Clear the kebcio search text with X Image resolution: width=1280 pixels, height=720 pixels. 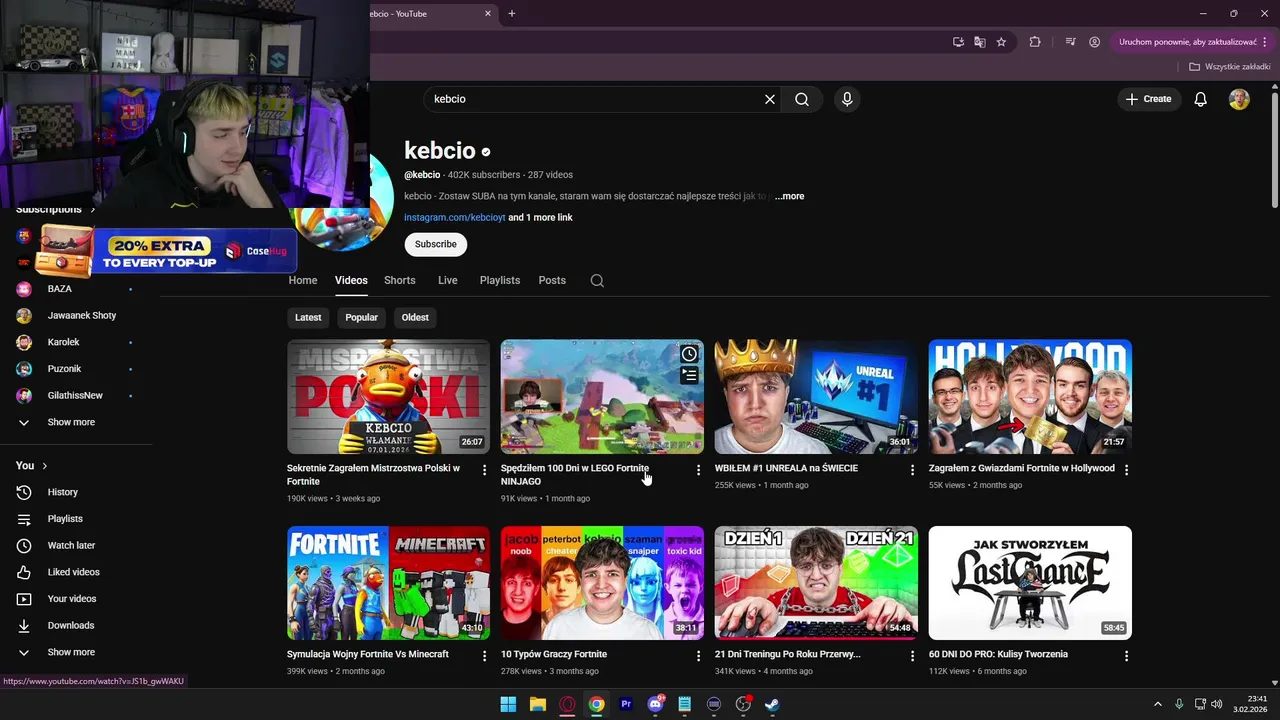pos(770,99)
